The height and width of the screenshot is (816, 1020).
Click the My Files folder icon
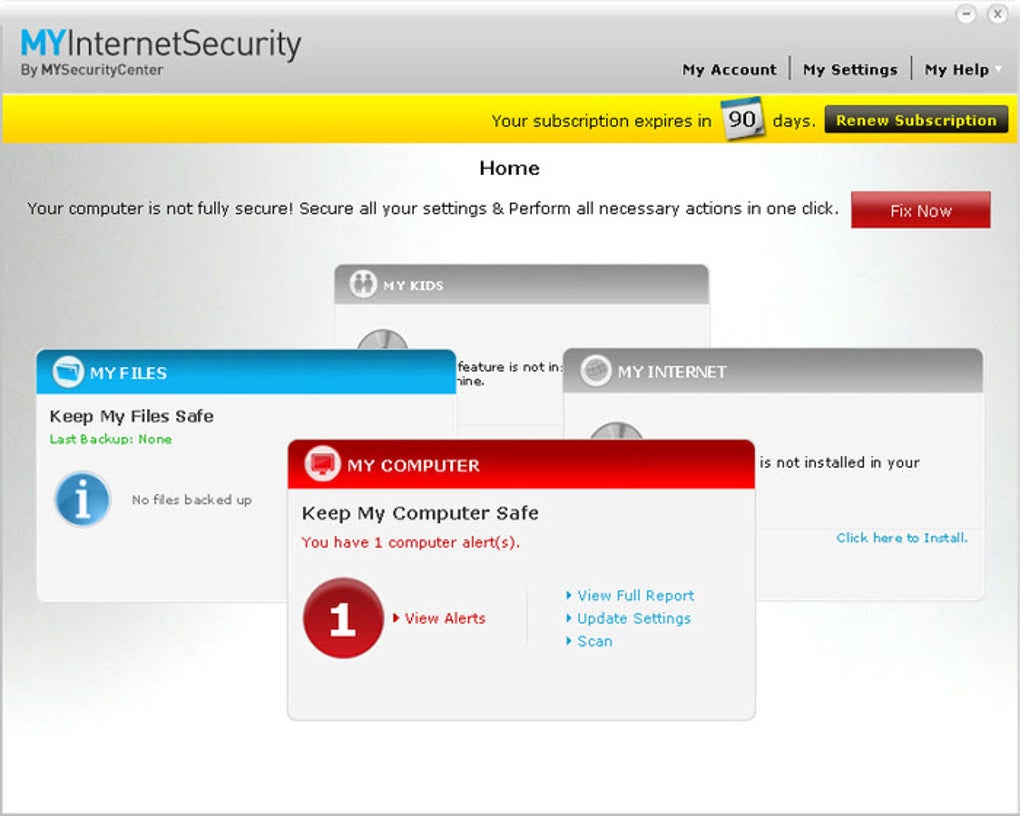point(68,372)
